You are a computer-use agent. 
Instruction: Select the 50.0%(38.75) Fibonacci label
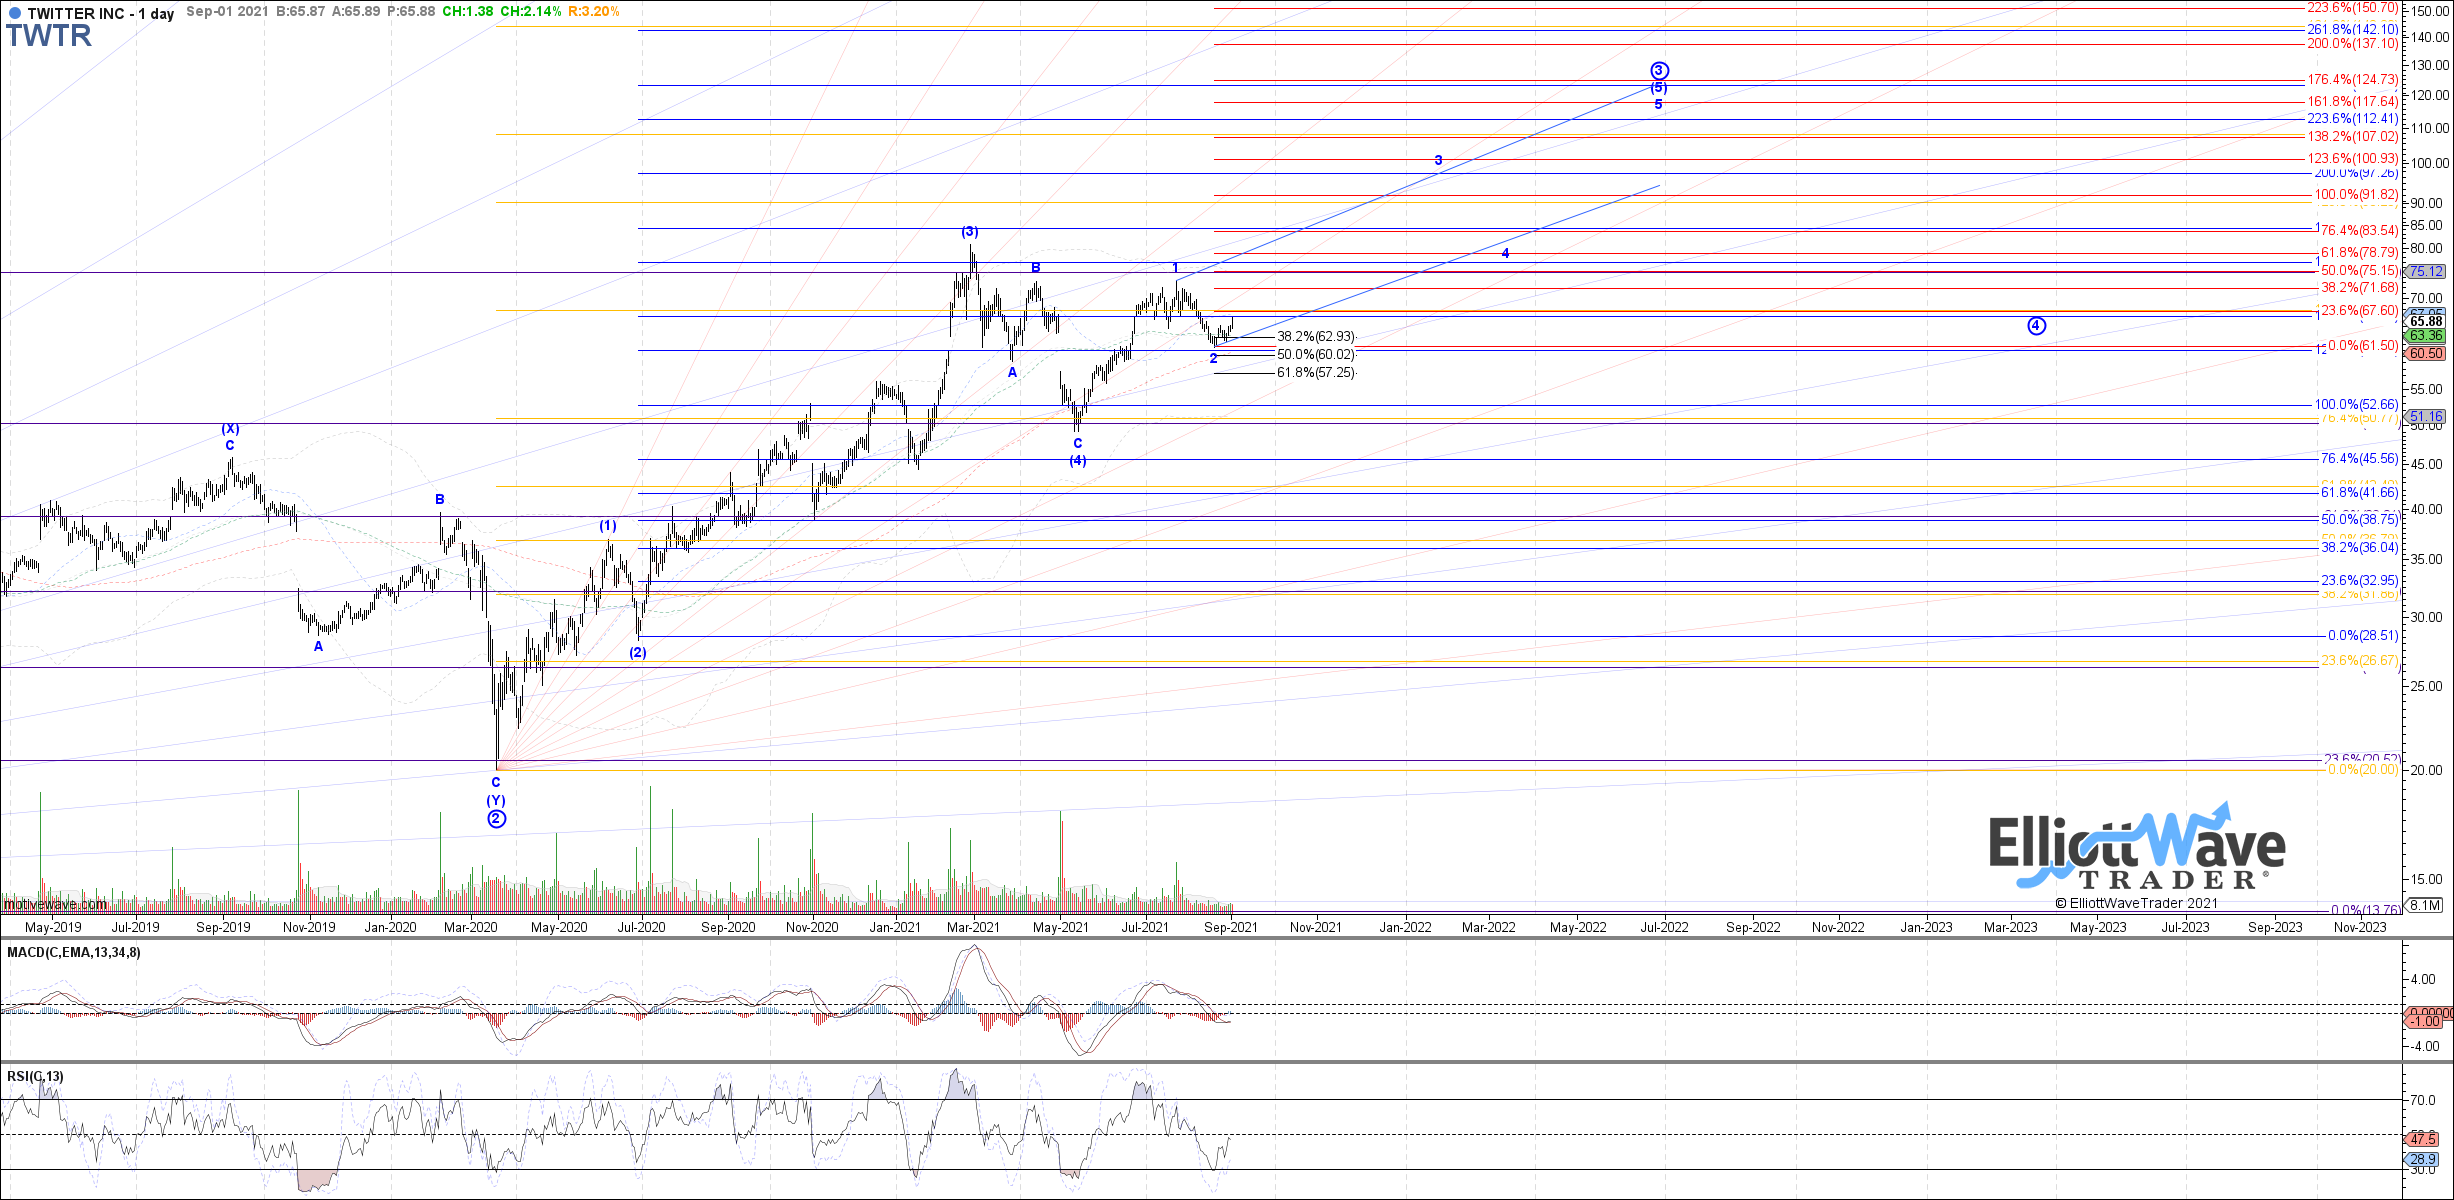click(2360, 520)
